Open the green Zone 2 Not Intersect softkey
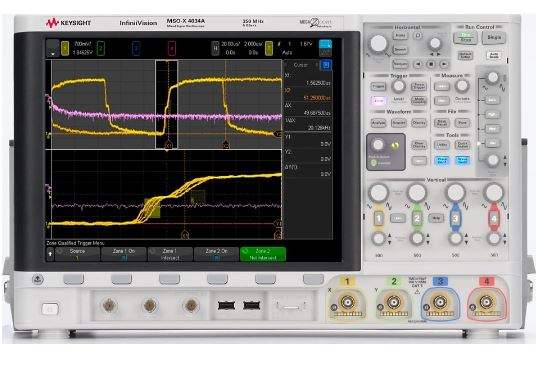 coord(263,254)
